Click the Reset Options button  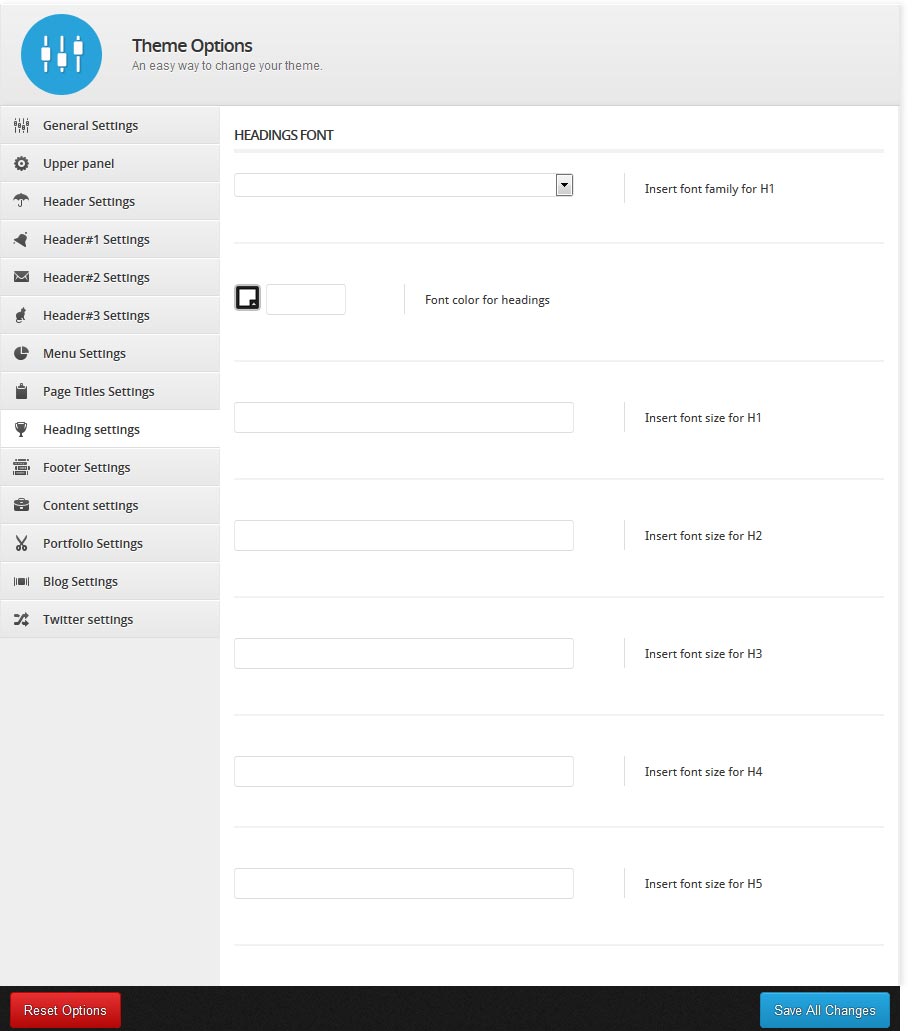65,1010
